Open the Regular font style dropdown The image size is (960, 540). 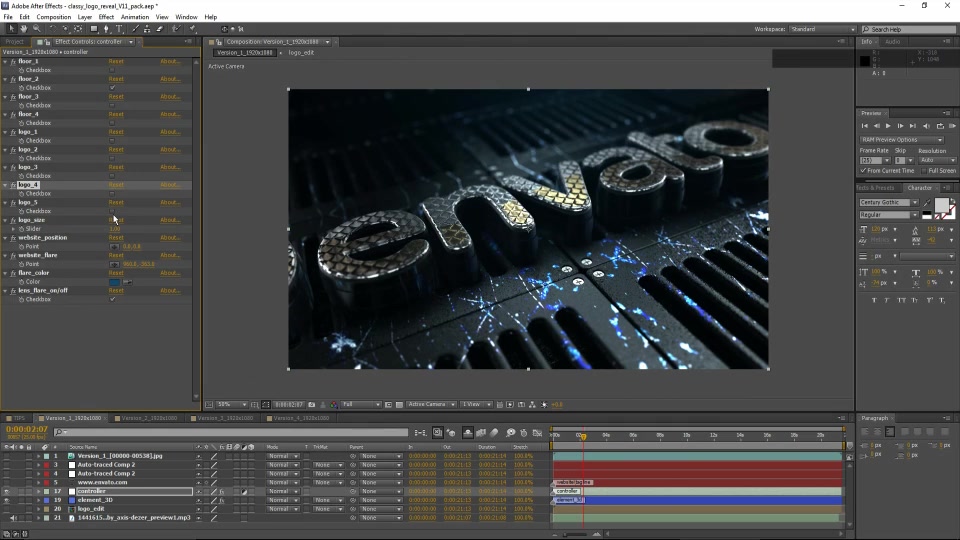888,215
